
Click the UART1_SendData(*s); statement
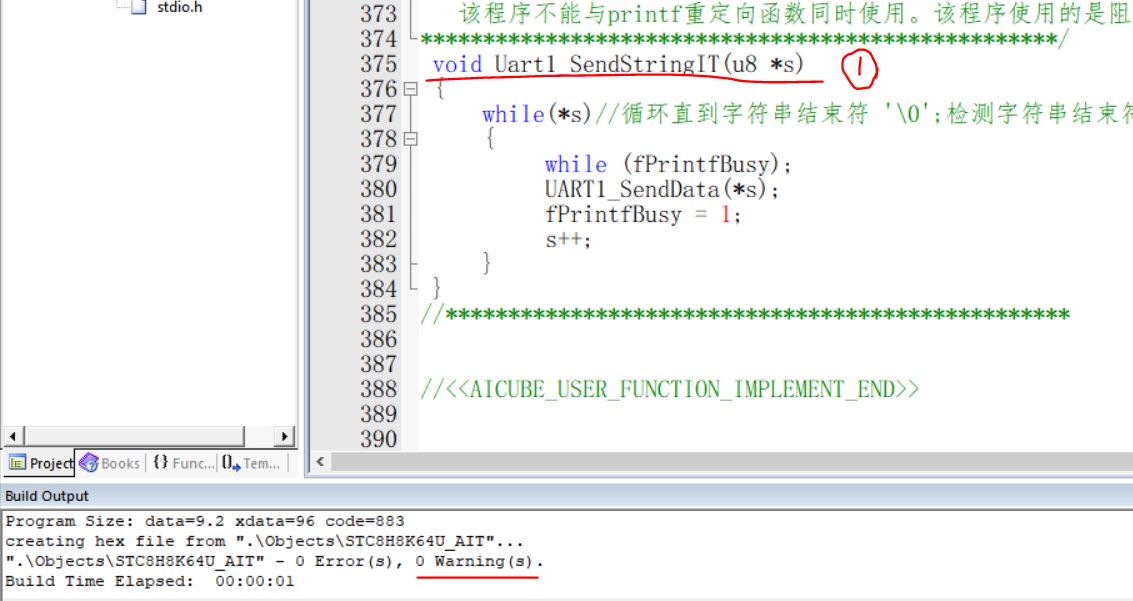[x=662, y=190]
